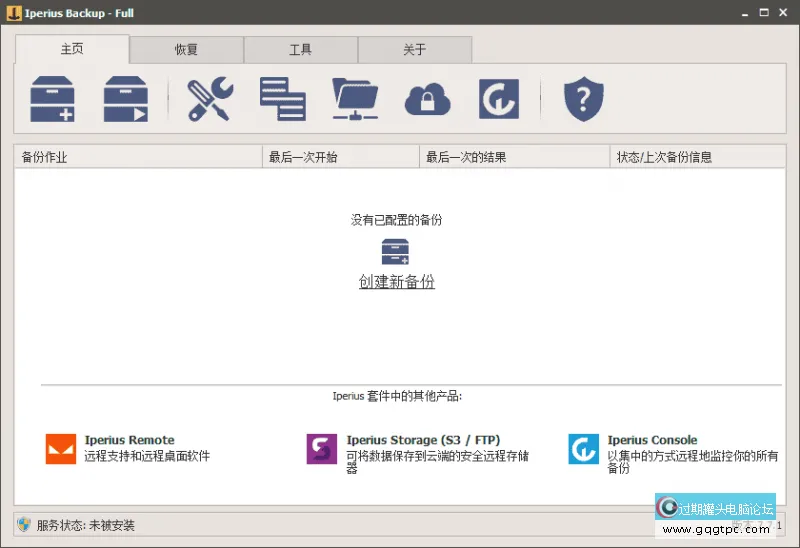Click the blue Iperius Console logo
Image resolution: width=800 pixels, height=548 pixels.
(584, 449)
